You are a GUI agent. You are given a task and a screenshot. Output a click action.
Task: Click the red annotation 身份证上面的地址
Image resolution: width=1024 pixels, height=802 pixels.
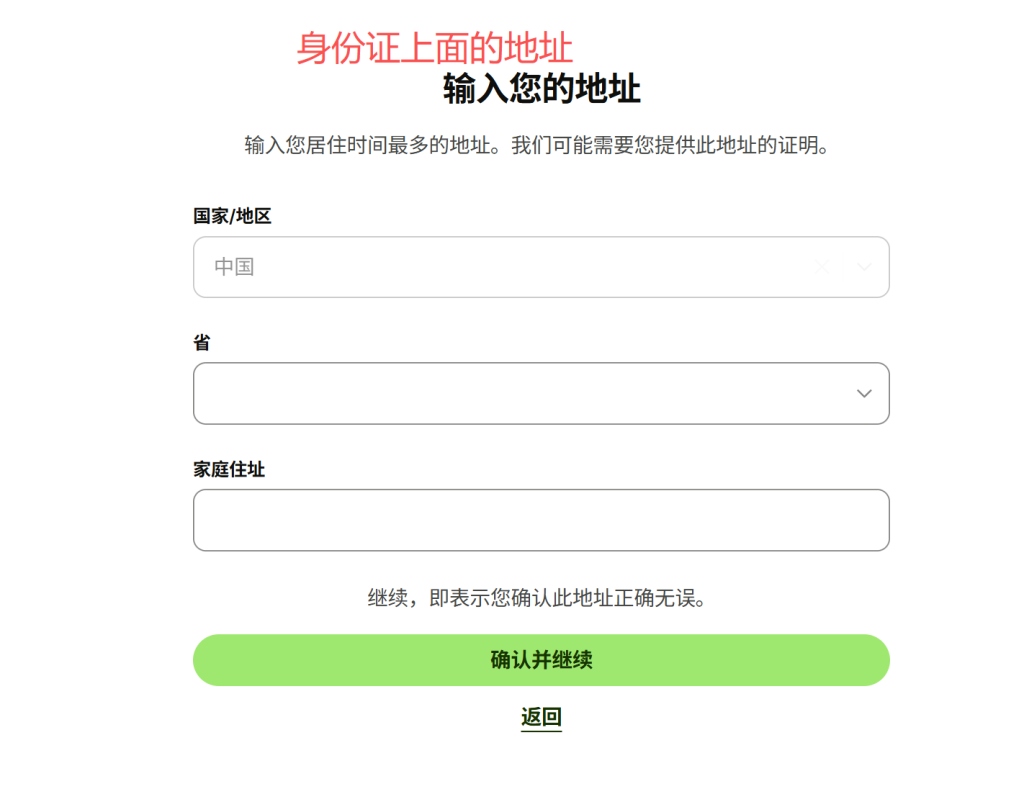[x=434, y=47]
